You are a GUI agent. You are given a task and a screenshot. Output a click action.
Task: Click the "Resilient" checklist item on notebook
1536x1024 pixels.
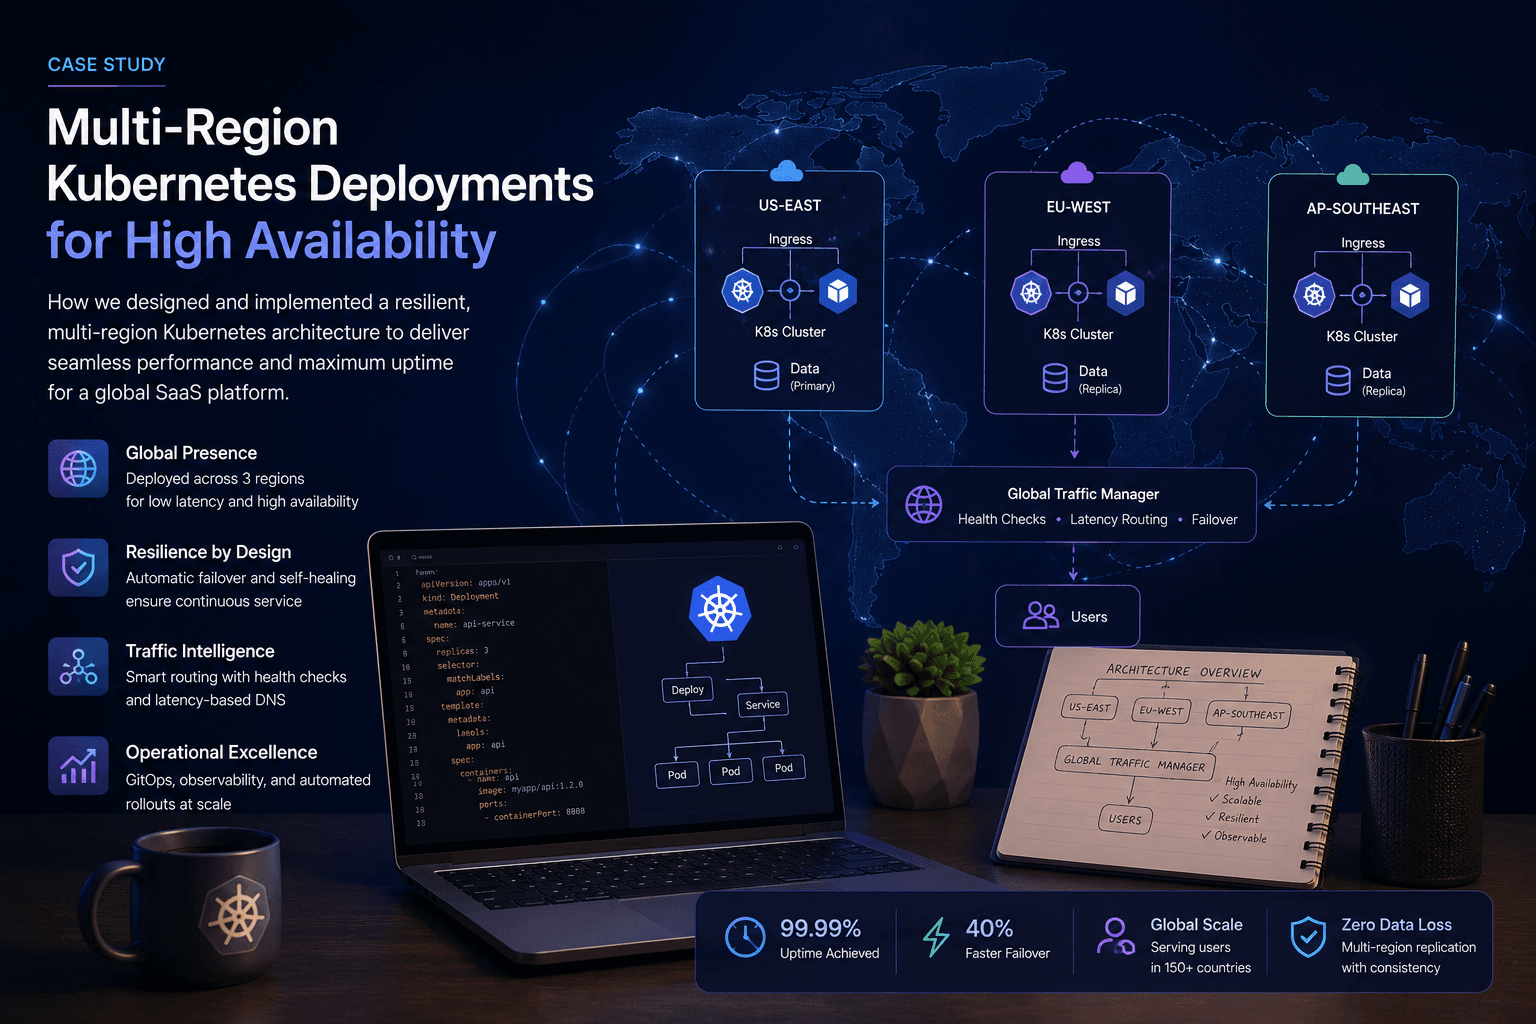pos(1232,817)
